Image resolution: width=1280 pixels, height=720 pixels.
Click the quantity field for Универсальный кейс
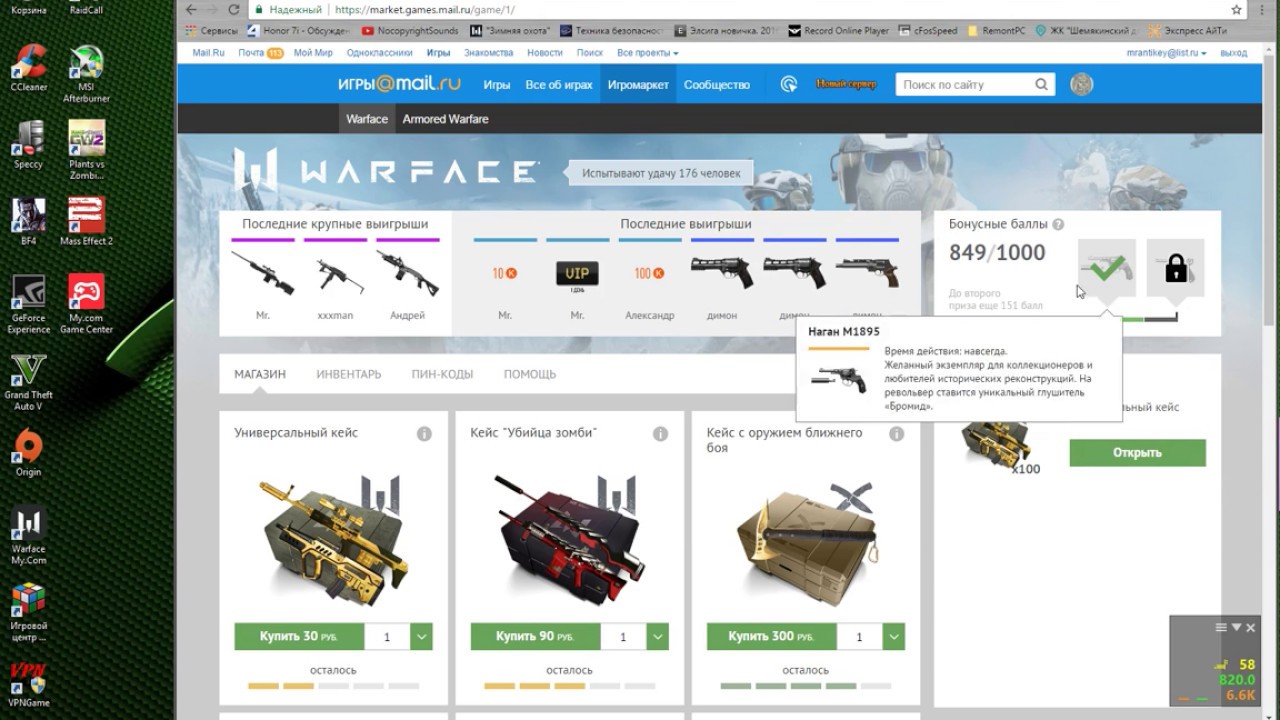[387, 637]
